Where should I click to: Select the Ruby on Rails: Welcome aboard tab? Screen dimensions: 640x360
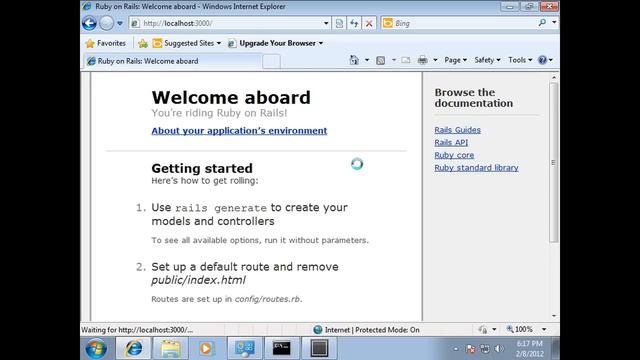point(172,61)
